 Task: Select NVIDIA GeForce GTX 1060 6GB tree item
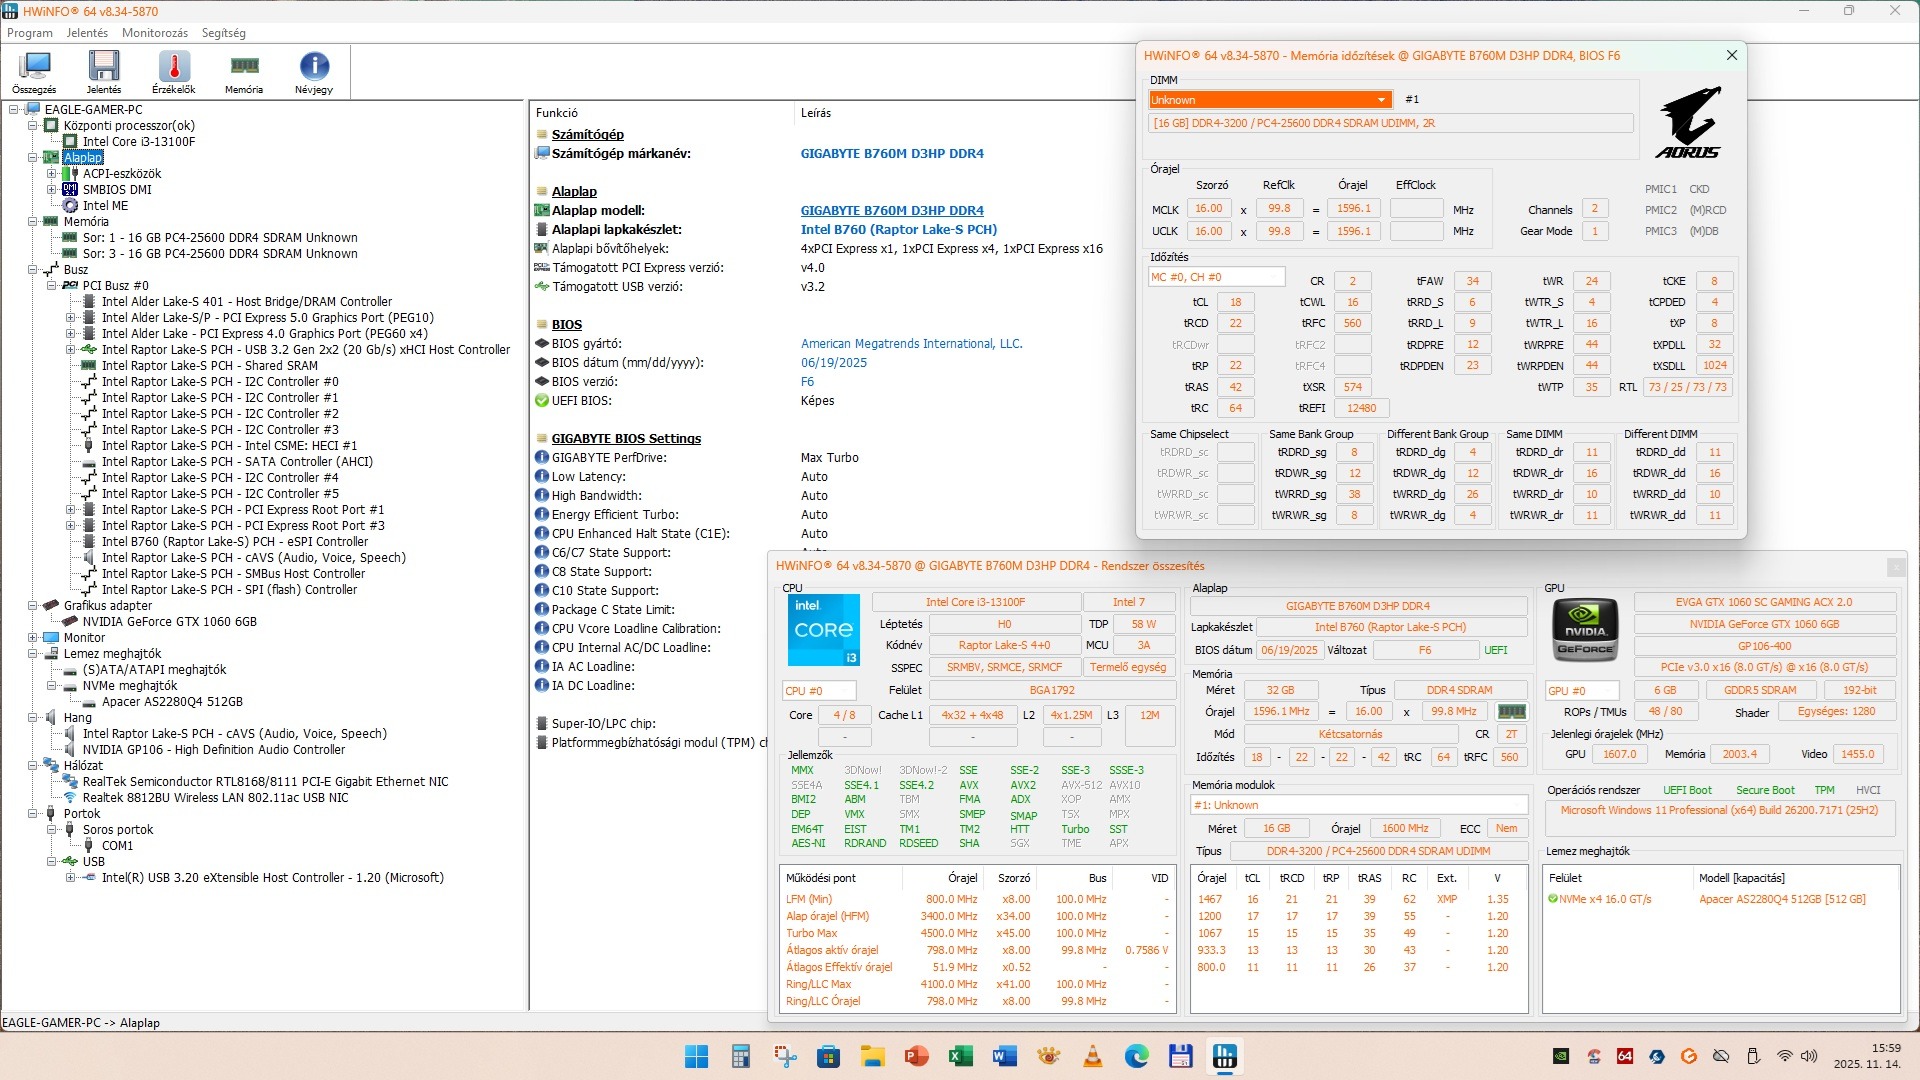coord(169,622)
